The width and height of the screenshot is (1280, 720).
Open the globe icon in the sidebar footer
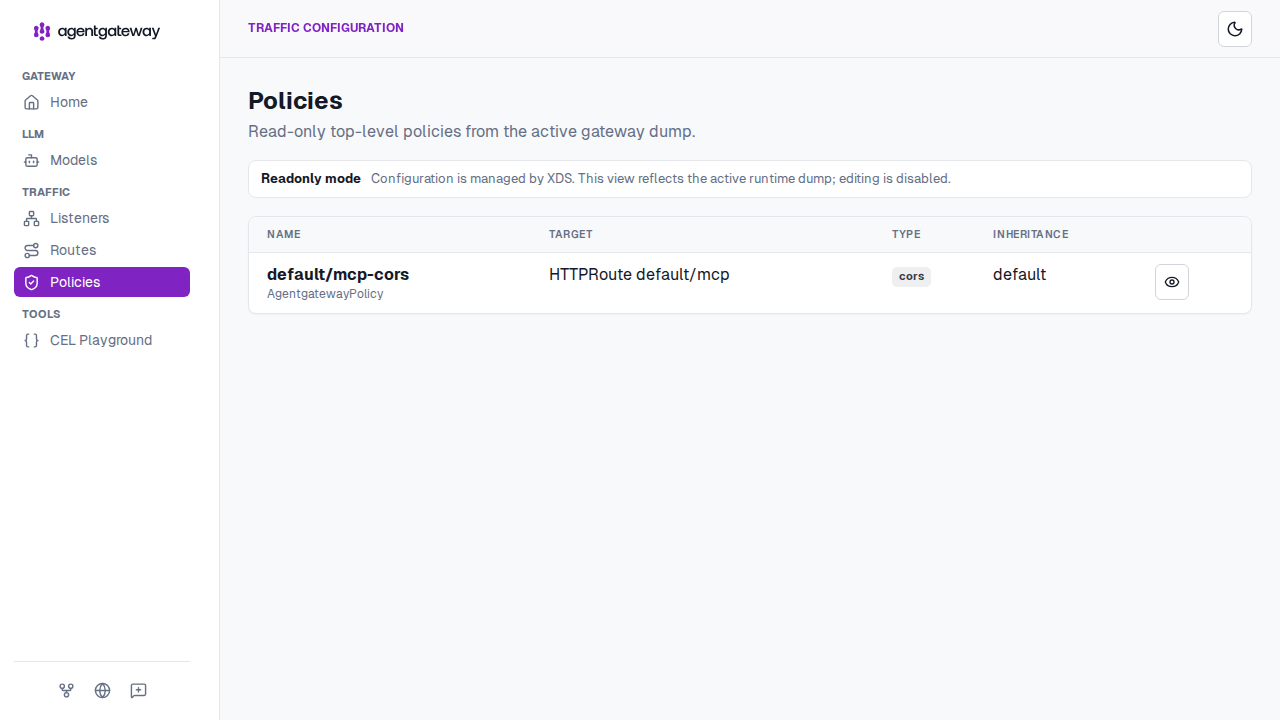pos(102,690)
